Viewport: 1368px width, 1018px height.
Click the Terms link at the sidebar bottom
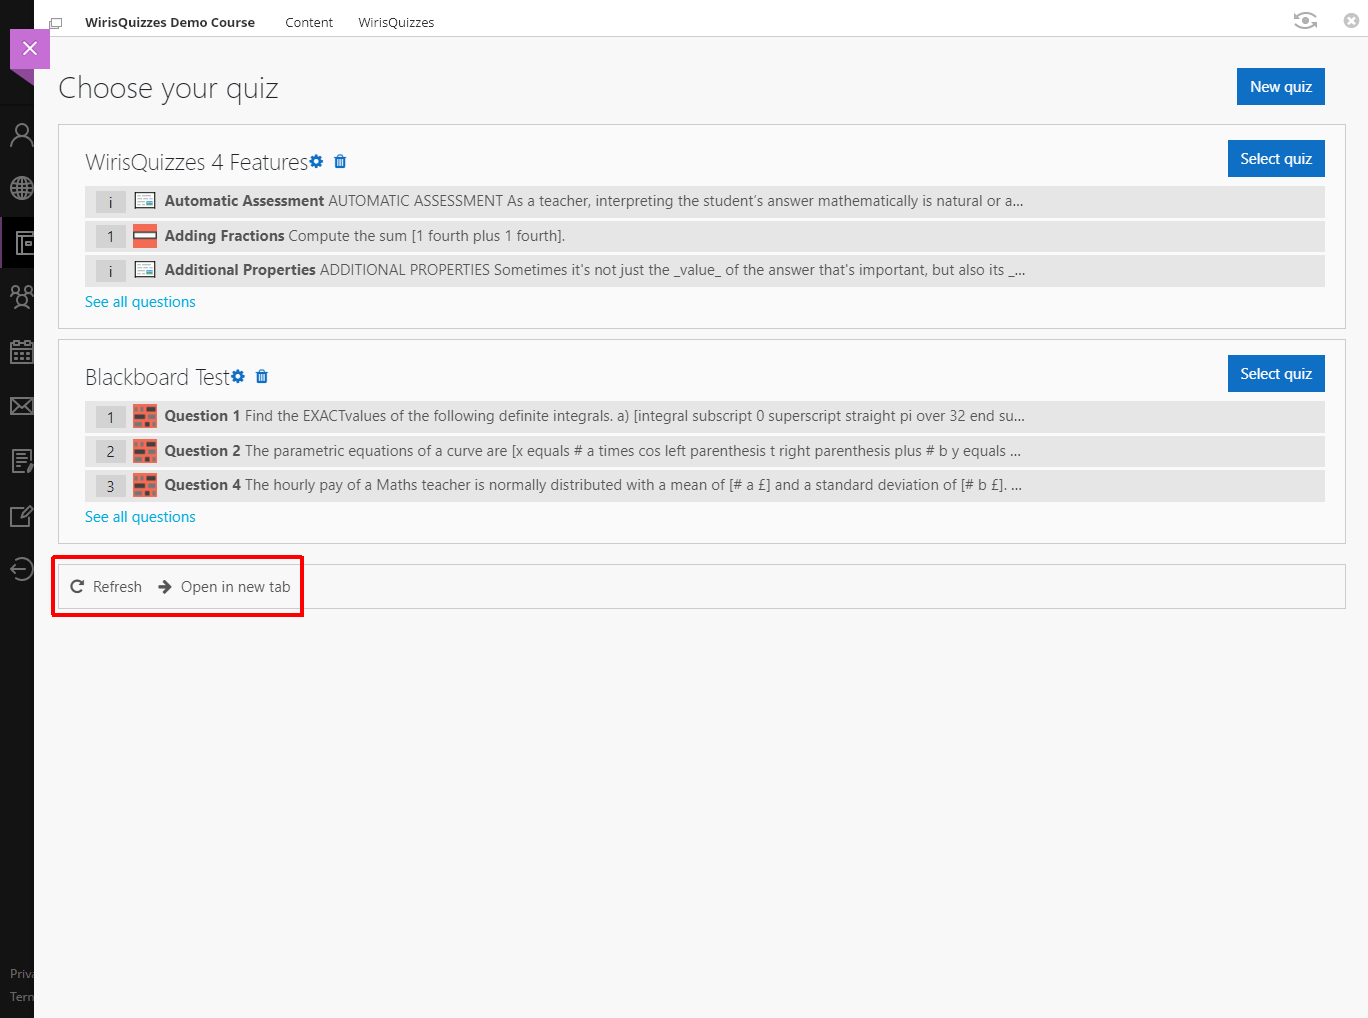point(22,996)
